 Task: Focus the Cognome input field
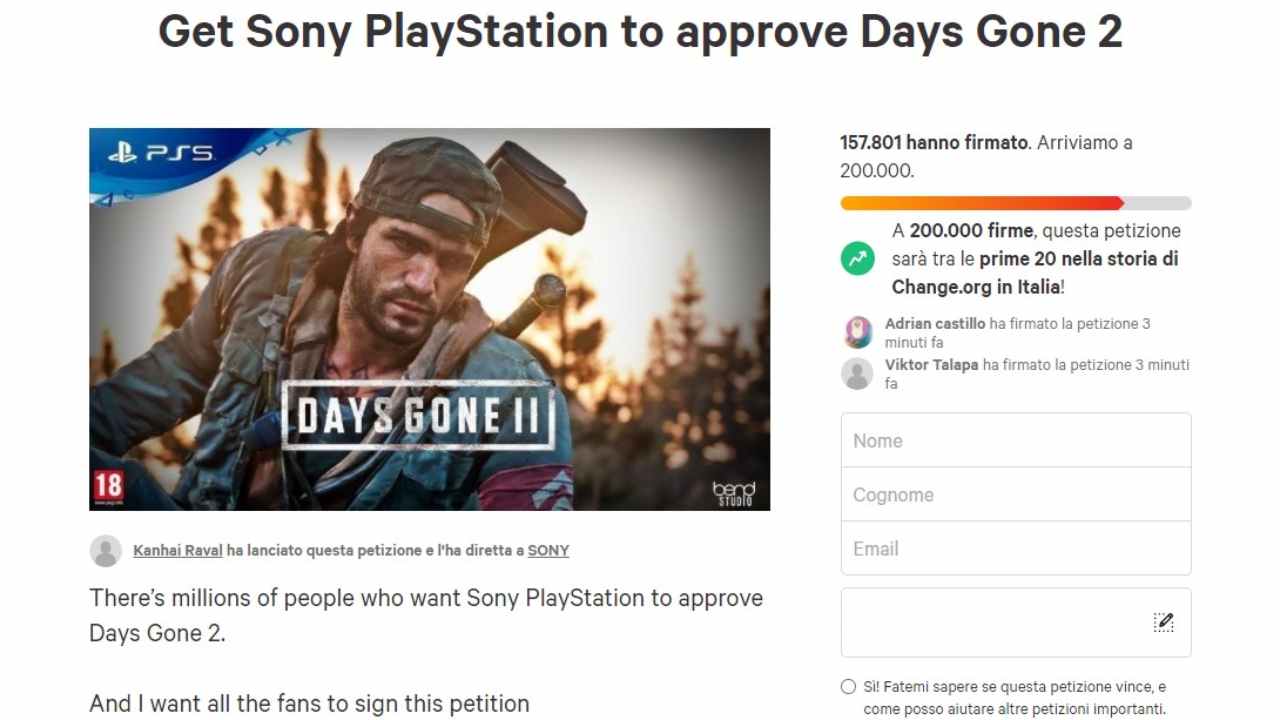tap(1015, 495)
